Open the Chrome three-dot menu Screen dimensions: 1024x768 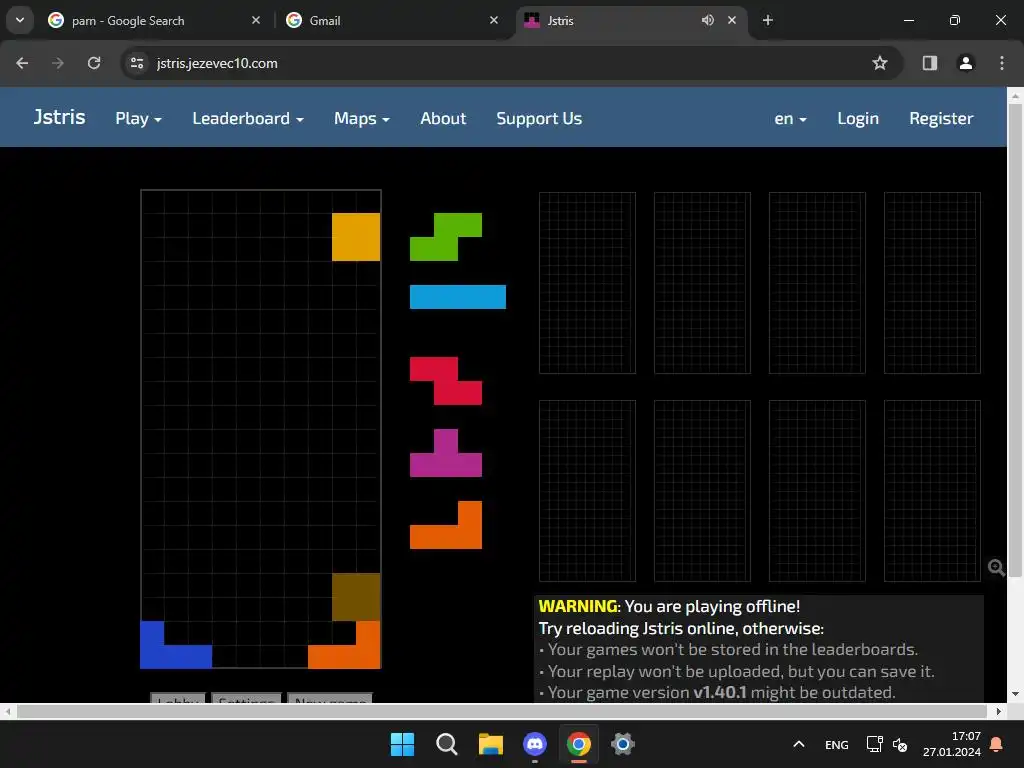pos(1002,63)
